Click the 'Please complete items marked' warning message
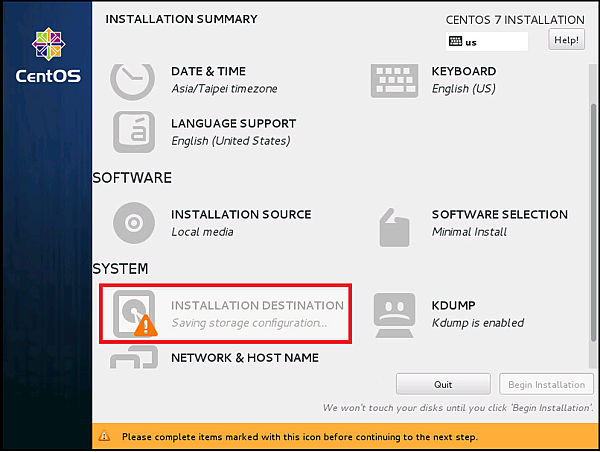The width and height of the screenshot is (600, 452). pos(300,437)
